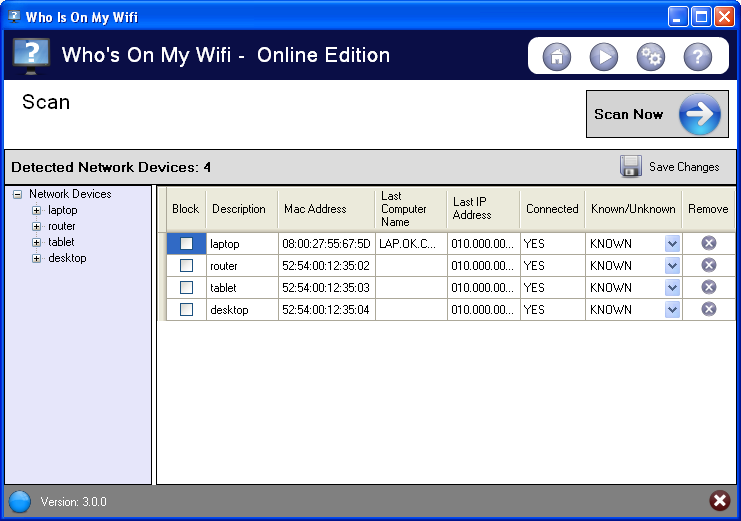Expand the router tree node

[36, 226]
